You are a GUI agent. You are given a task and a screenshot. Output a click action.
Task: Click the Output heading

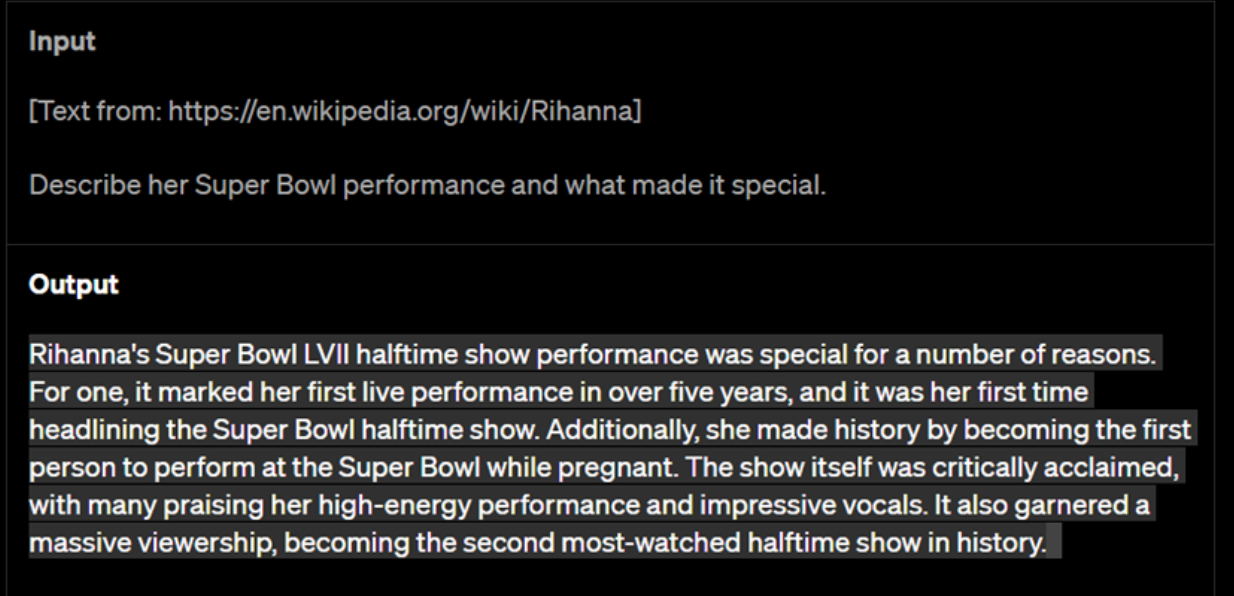click(x=73, y=284)
